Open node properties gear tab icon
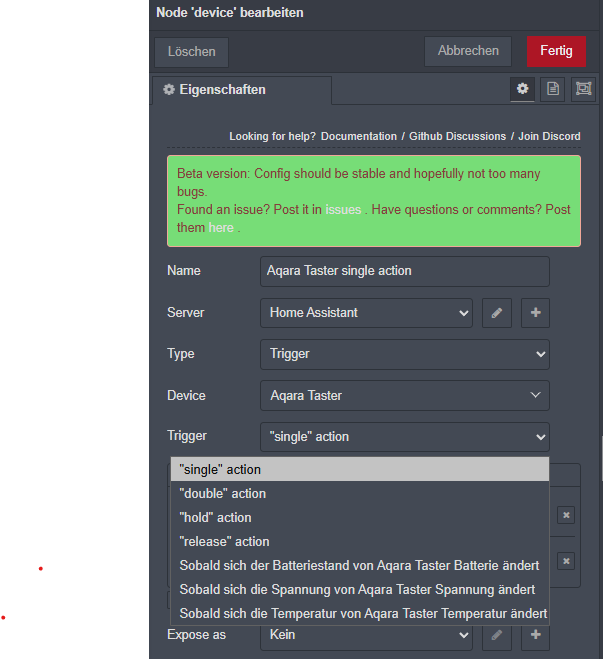Image resolution: width=603 pixels, height=659 pixels. tap(522, 89)
